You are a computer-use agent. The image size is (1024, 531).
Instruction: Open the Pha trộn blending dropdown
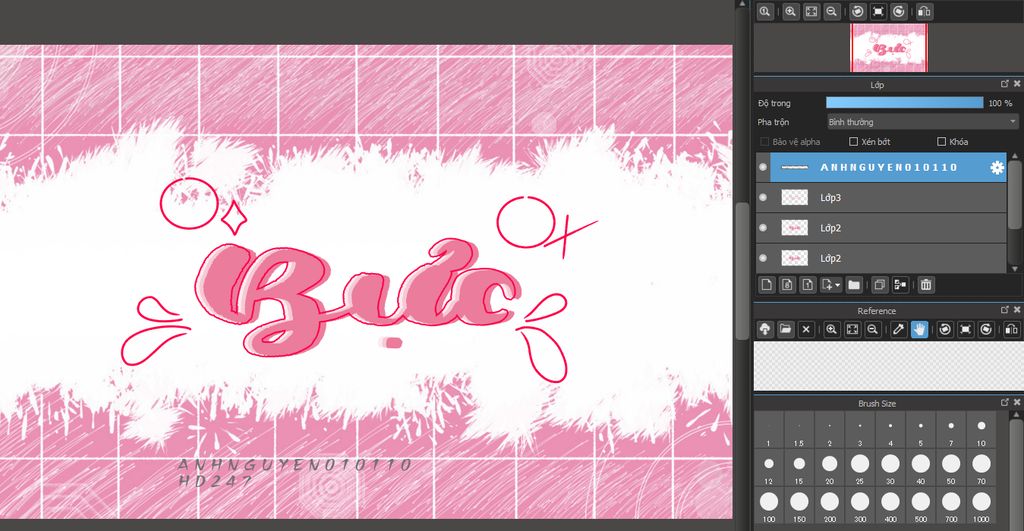[x=922, y=122]
